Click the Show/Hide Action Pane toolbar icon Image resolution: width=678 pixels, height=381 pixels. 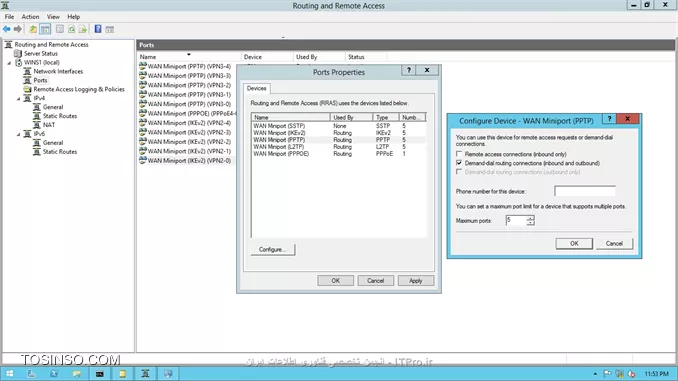point(110,29)
